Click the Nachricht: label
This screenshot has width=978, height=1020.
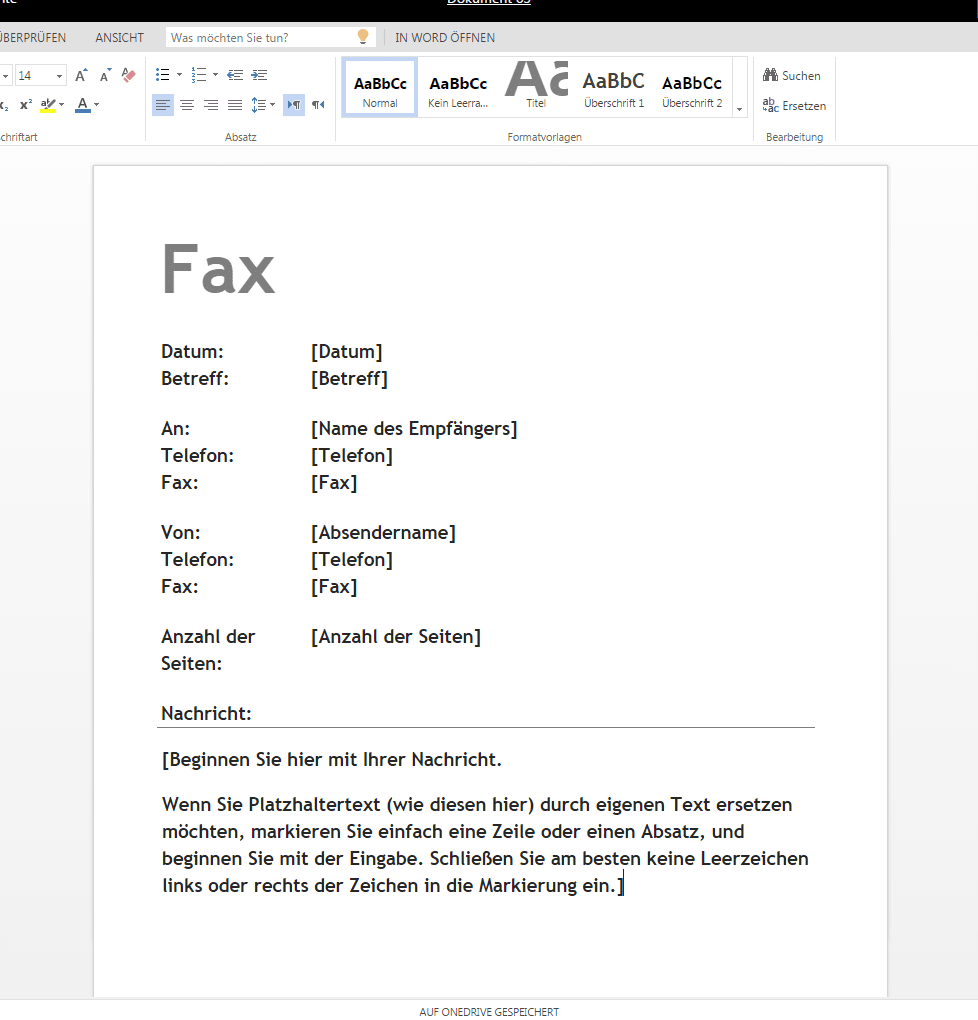pos(206,714)
